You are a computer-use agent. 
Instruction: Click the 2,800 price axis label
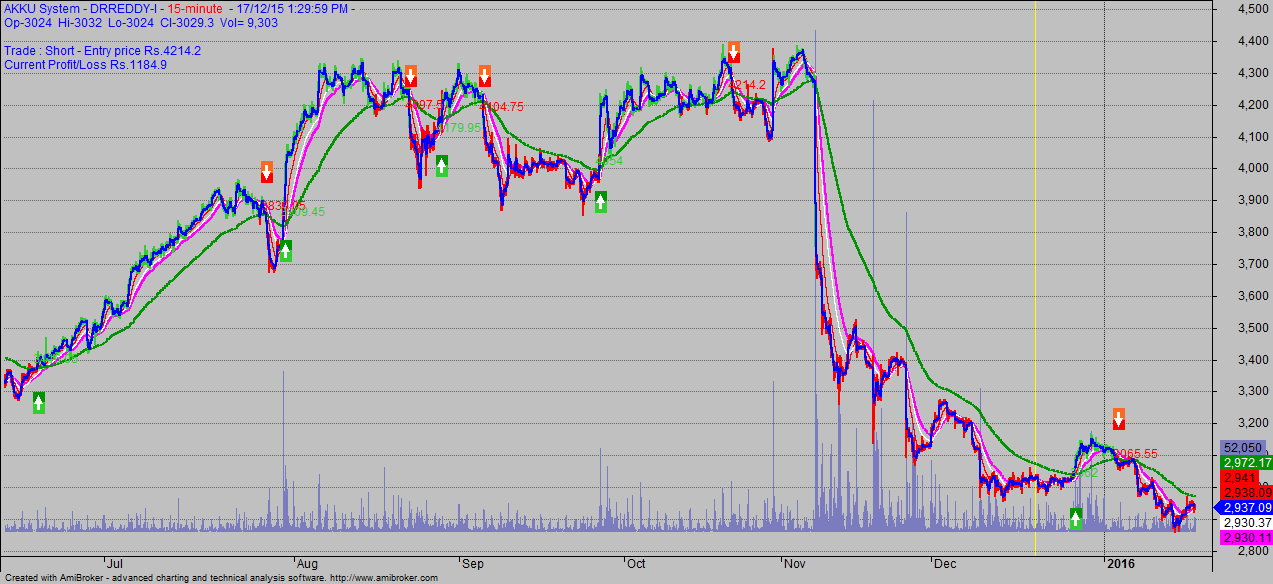pyautogui.click(x=1253, y=551)
